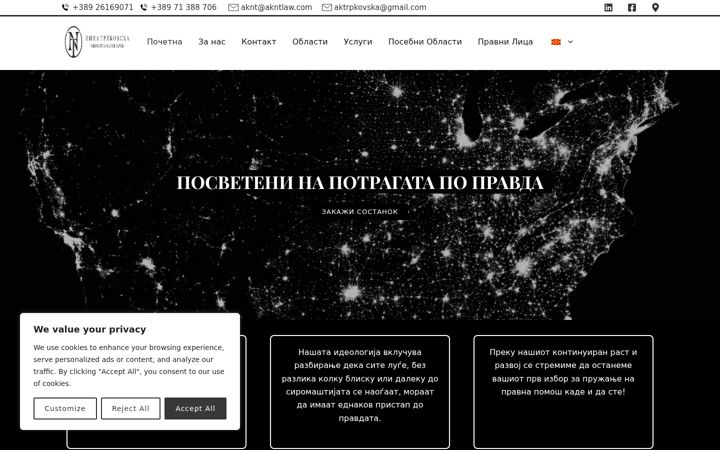Click the map location pin icon
720x450 pixels.
(x=655, y=7)
